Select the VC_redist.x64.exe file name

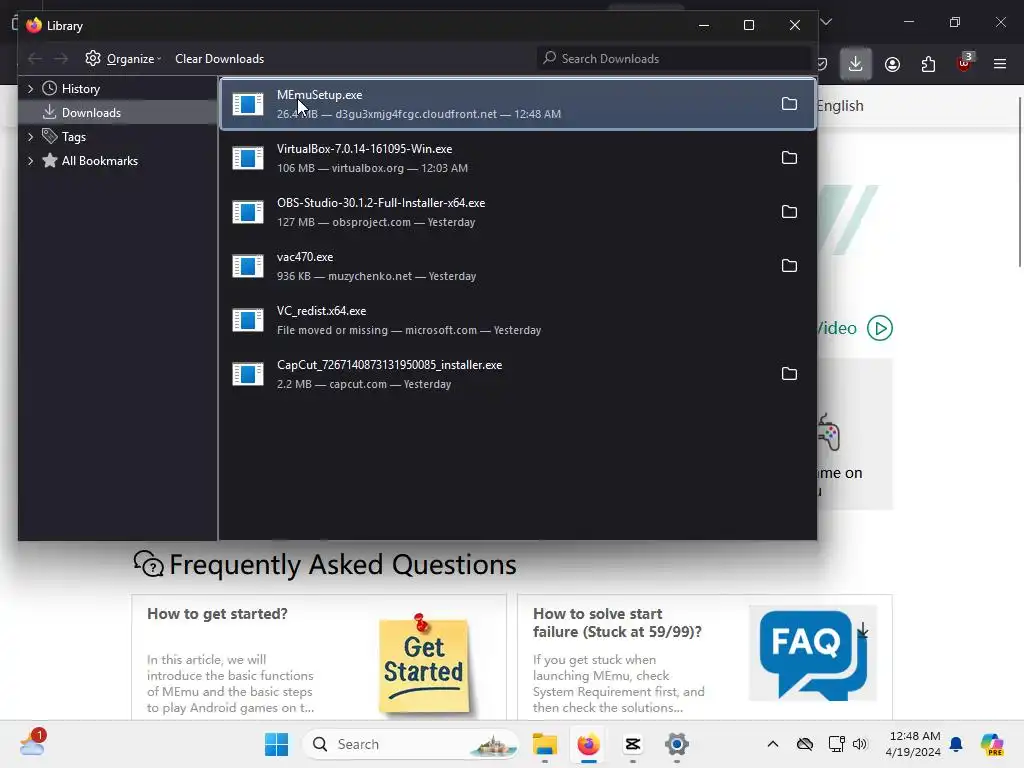(x=321, y=311)
